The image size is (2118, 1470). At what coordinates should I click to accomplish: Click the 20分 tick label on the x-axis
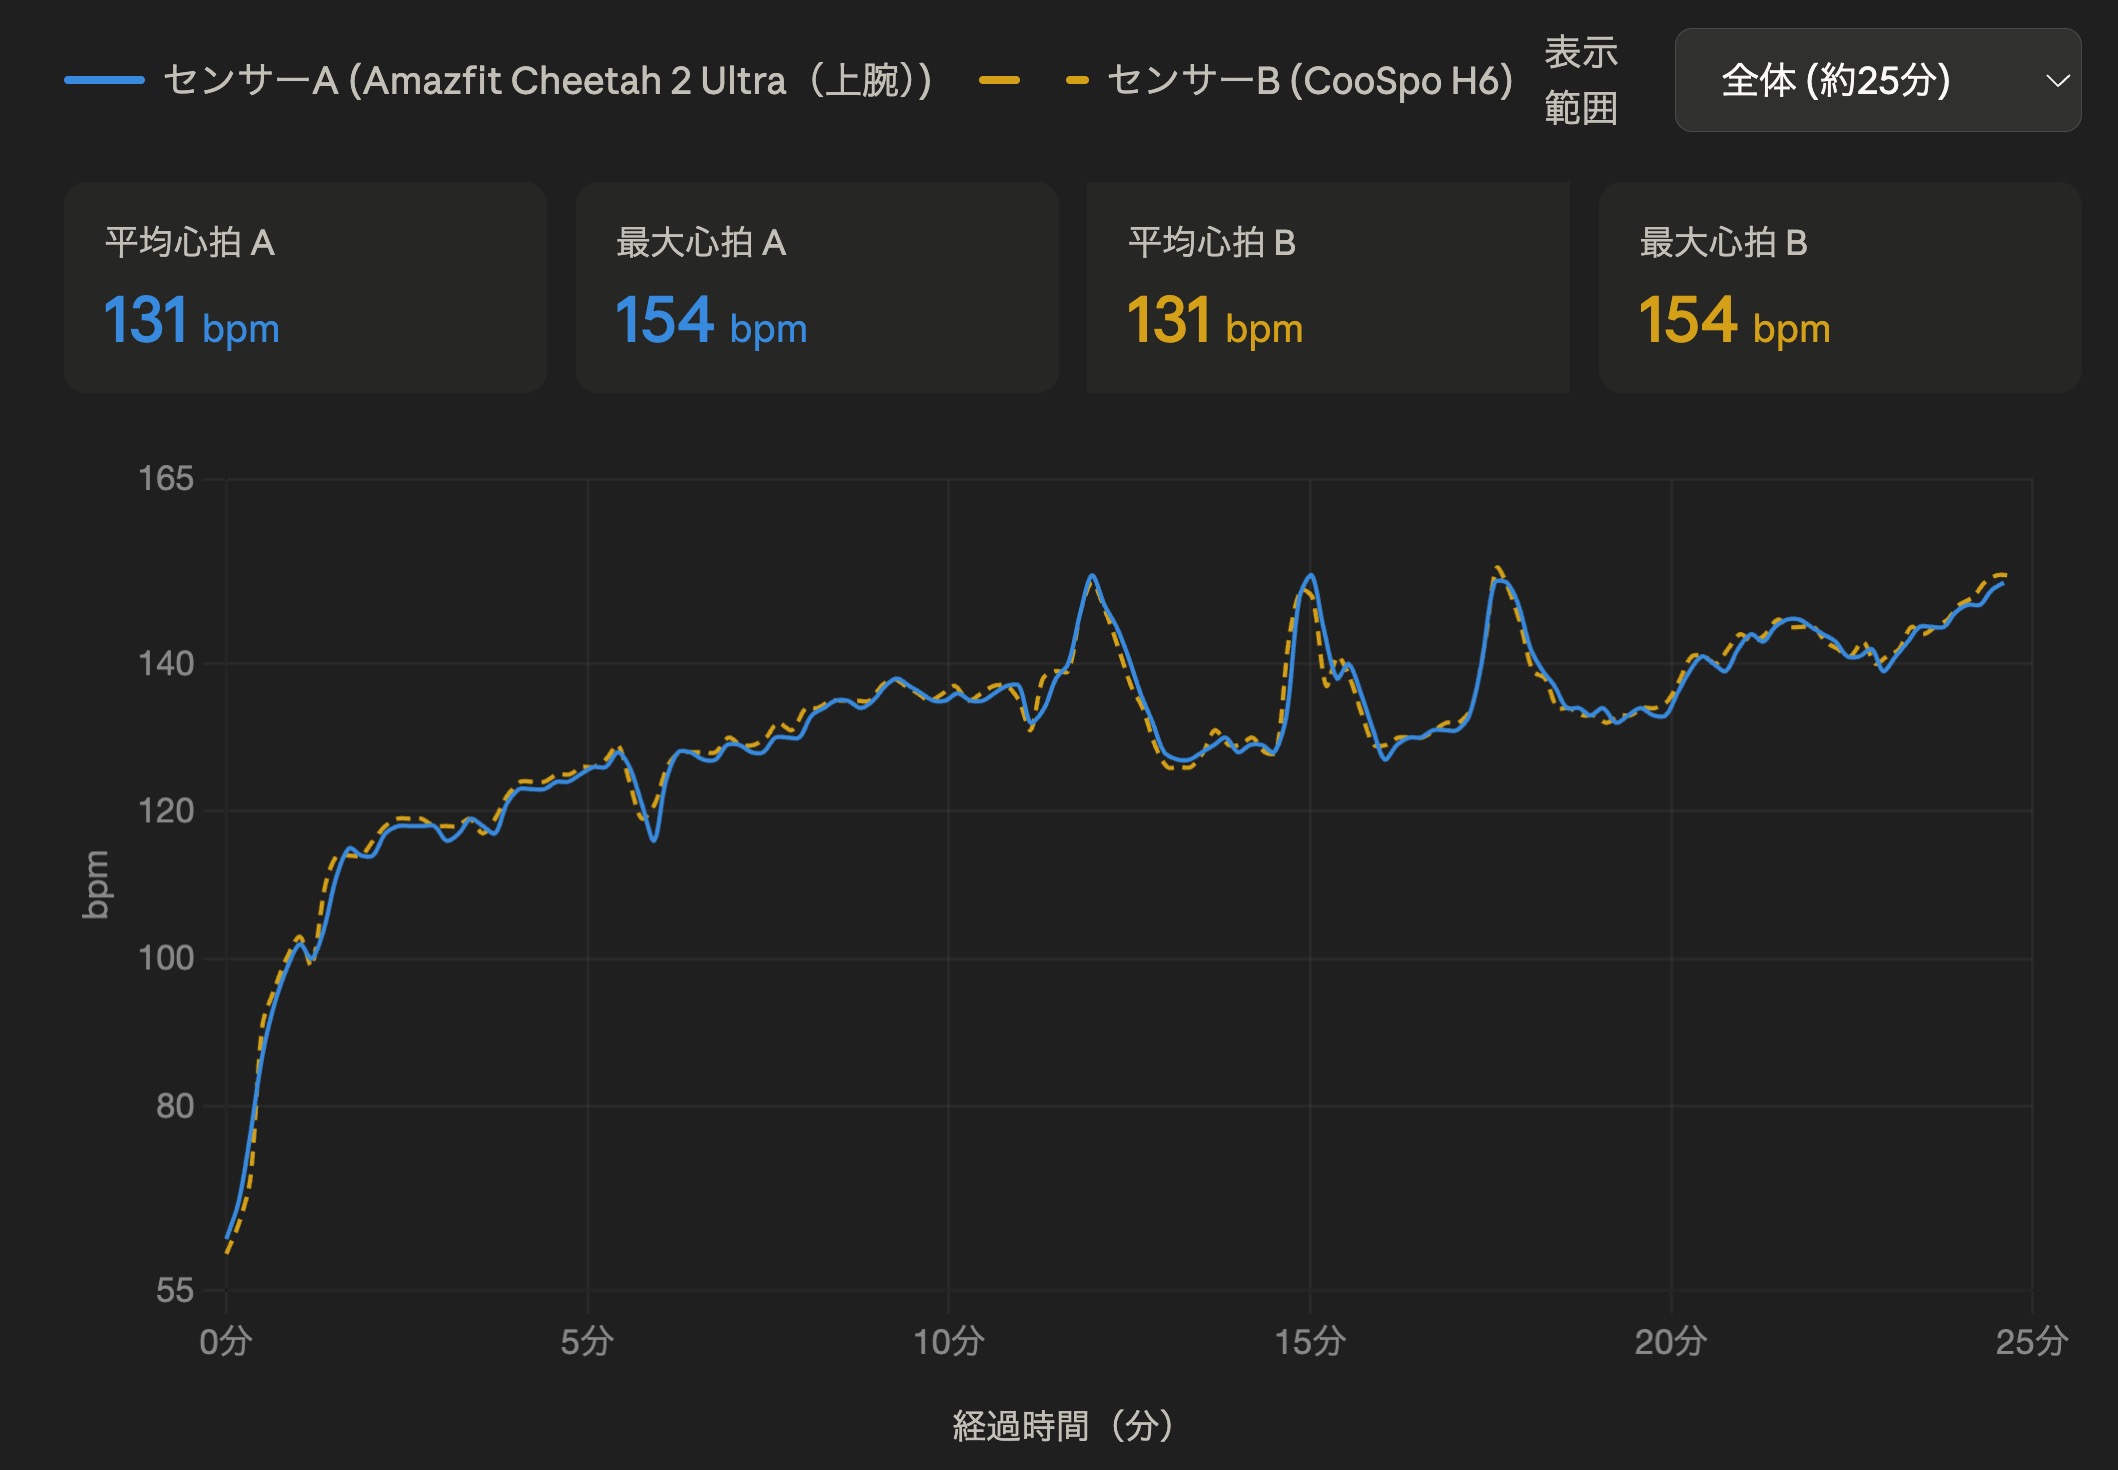point(1671,1341)
